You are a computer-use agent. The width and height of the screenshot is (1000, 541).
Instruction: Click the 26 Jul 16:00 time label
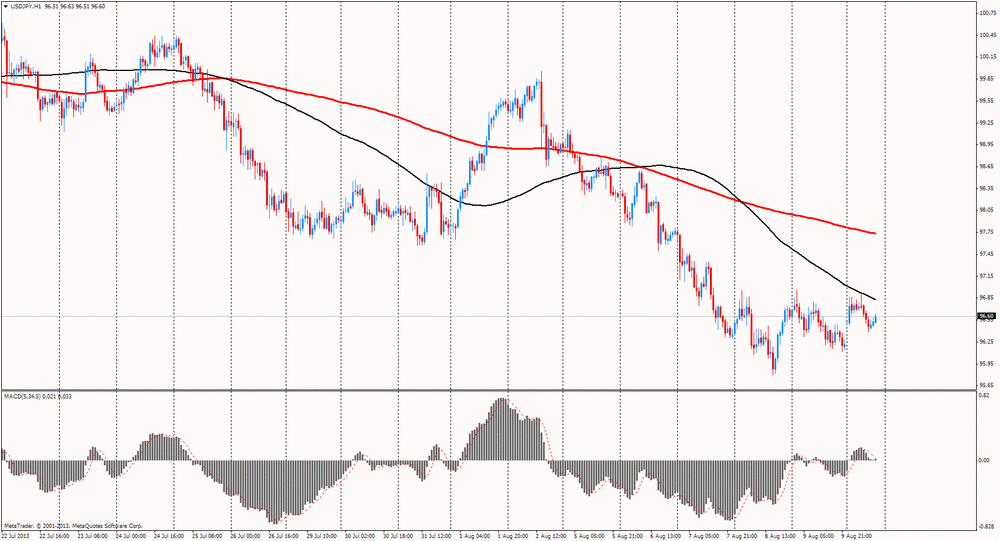pyautogui.click(x=283, y=536)
